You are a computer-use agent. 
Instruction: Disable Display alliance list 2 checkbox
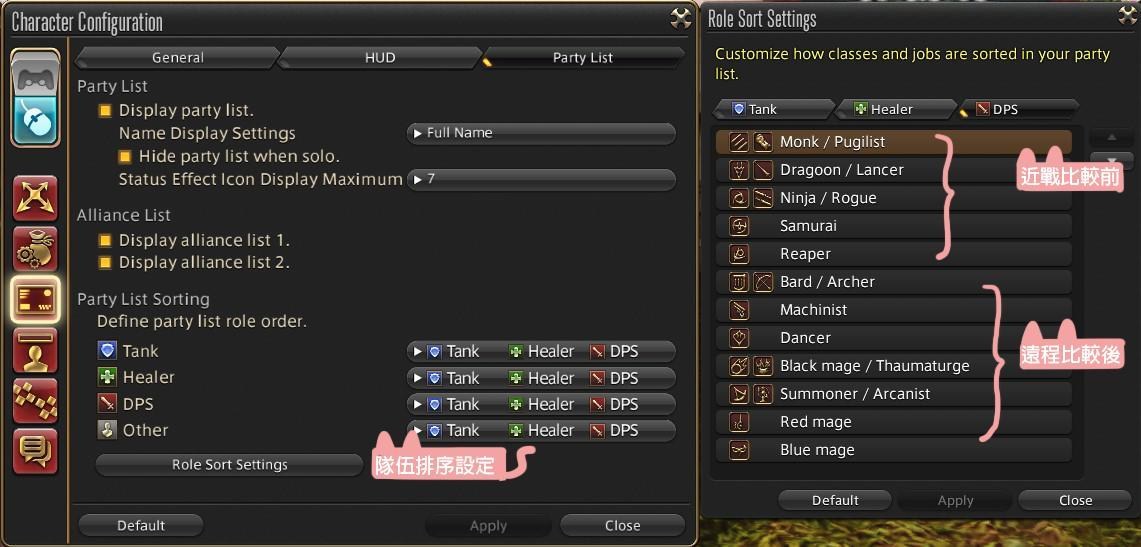click(106, 263)
